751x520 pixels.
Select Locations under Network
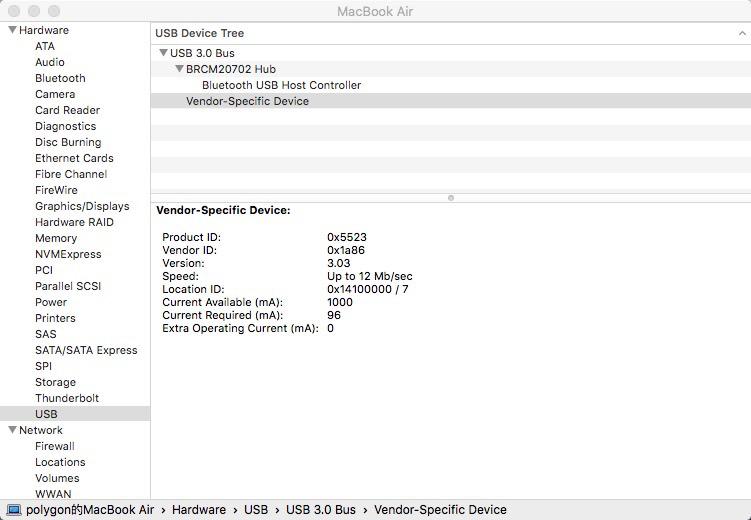pyautogui.click(x=60, y=462)
